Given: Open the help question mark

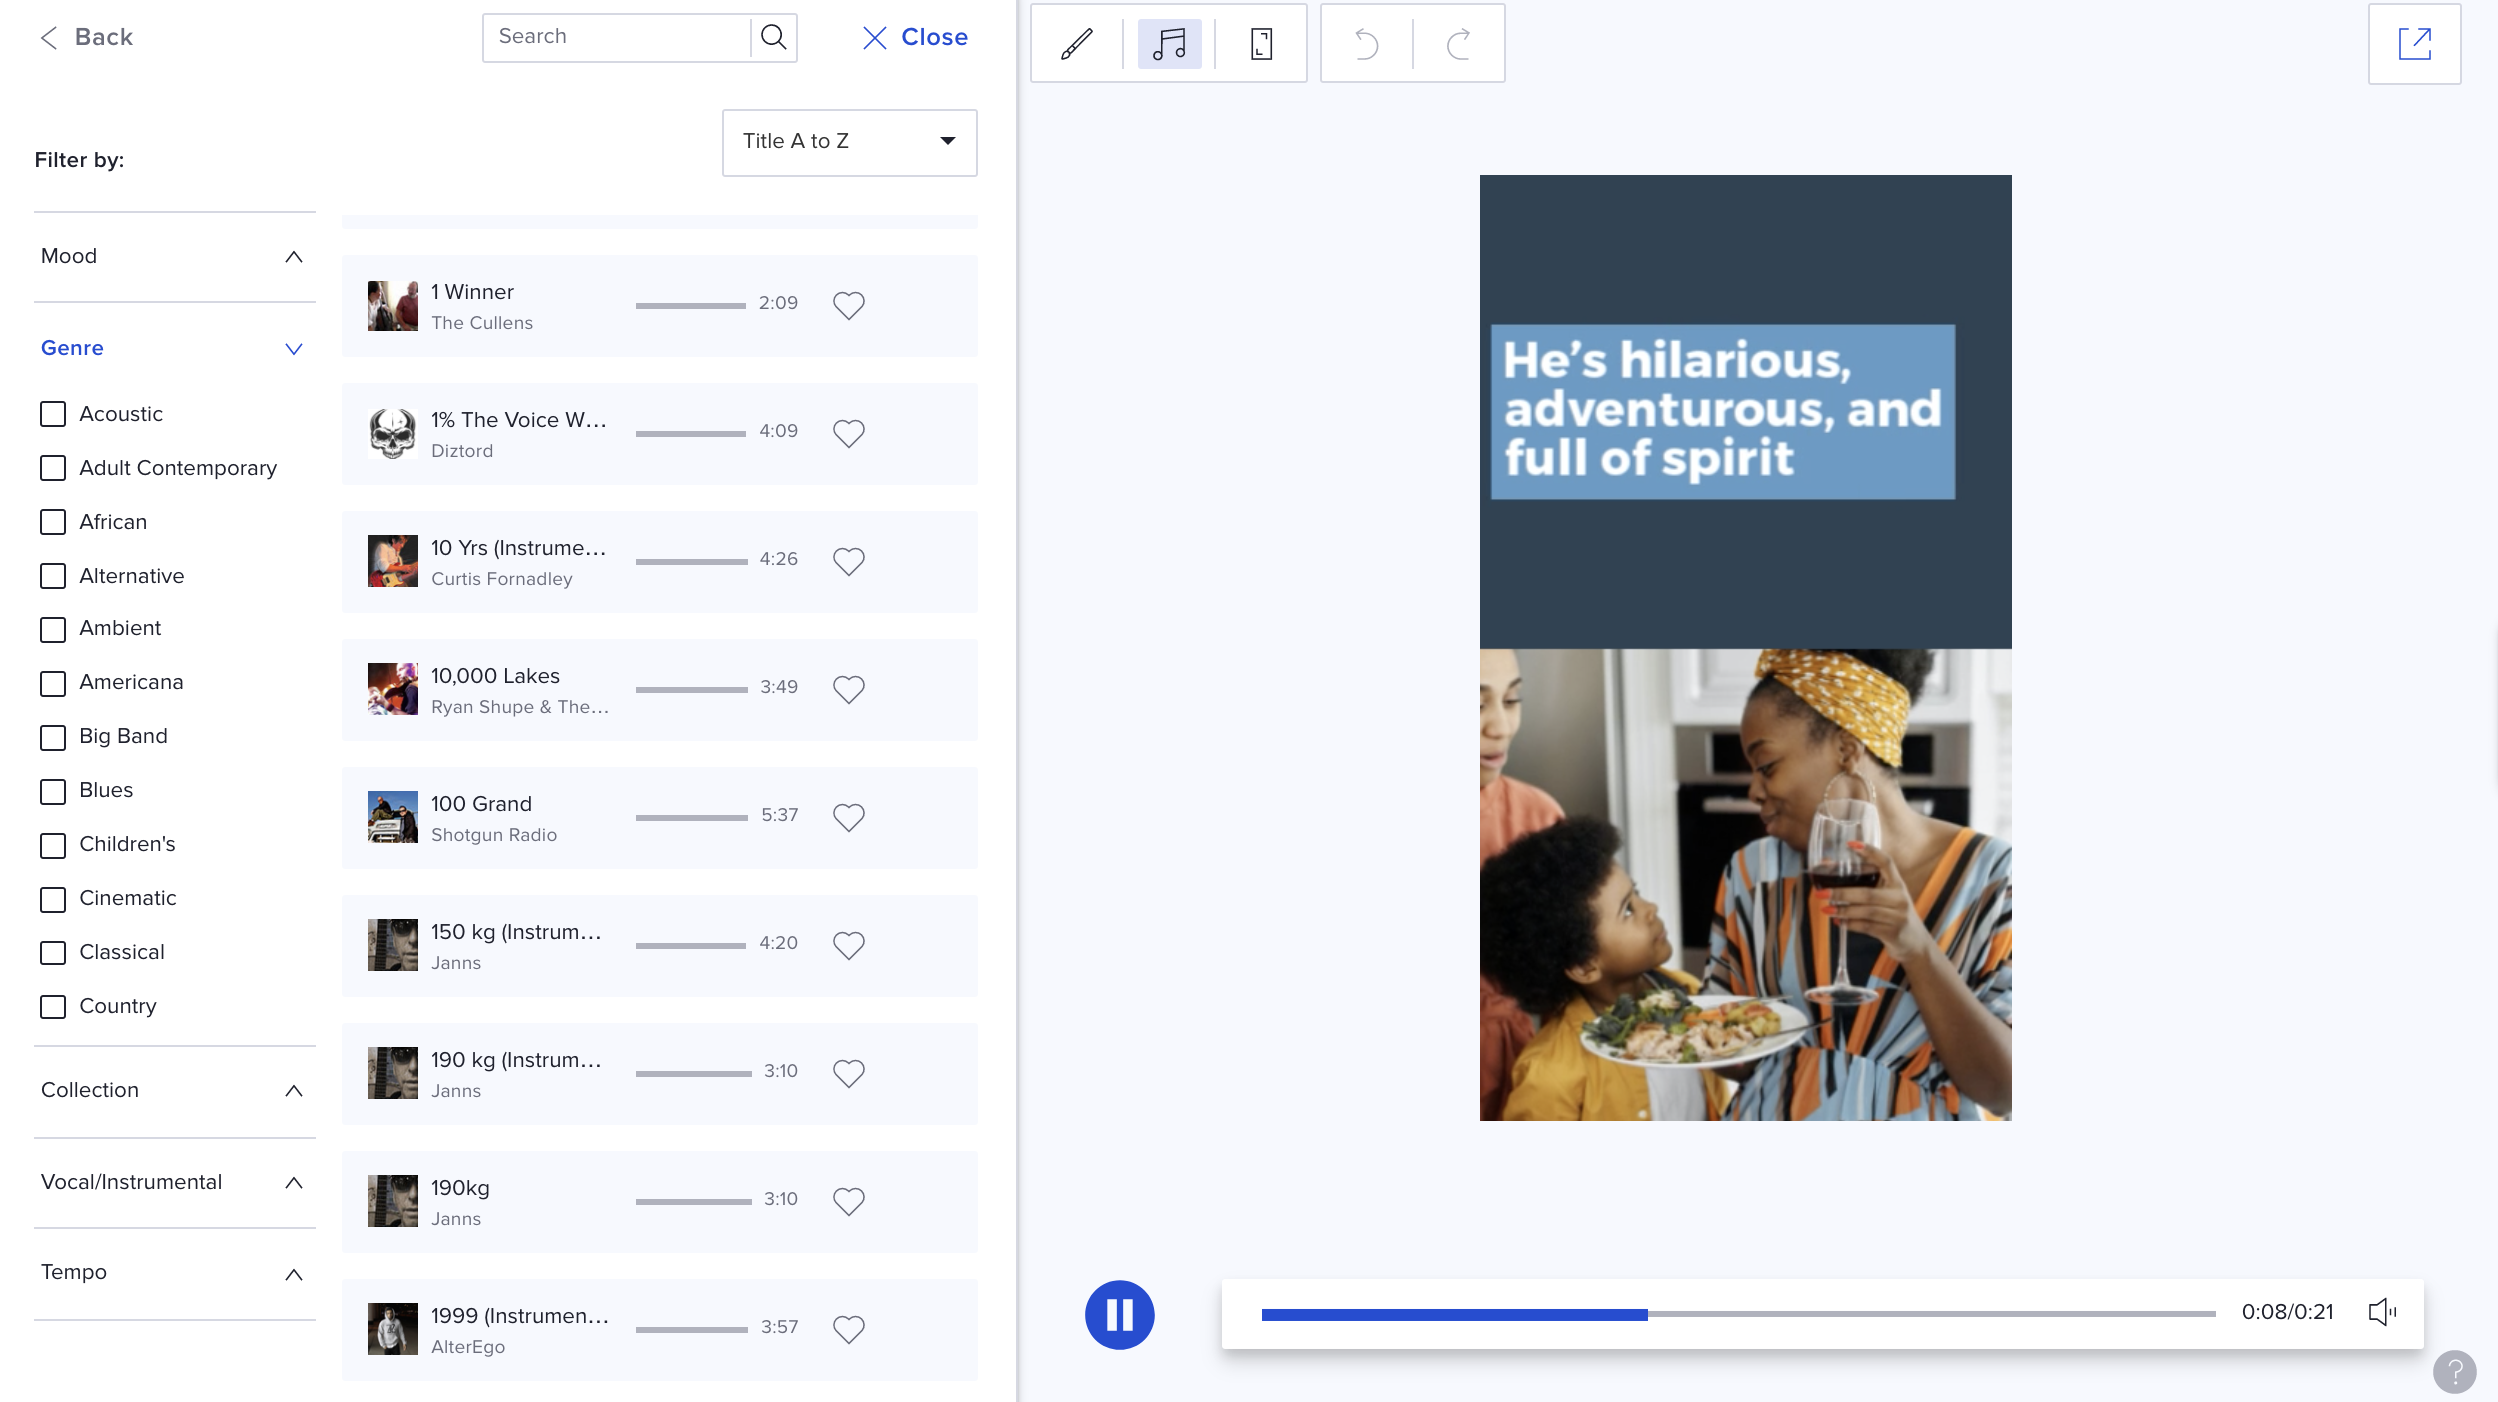Looking at the screenshot, I should tap(2454, 1371).
